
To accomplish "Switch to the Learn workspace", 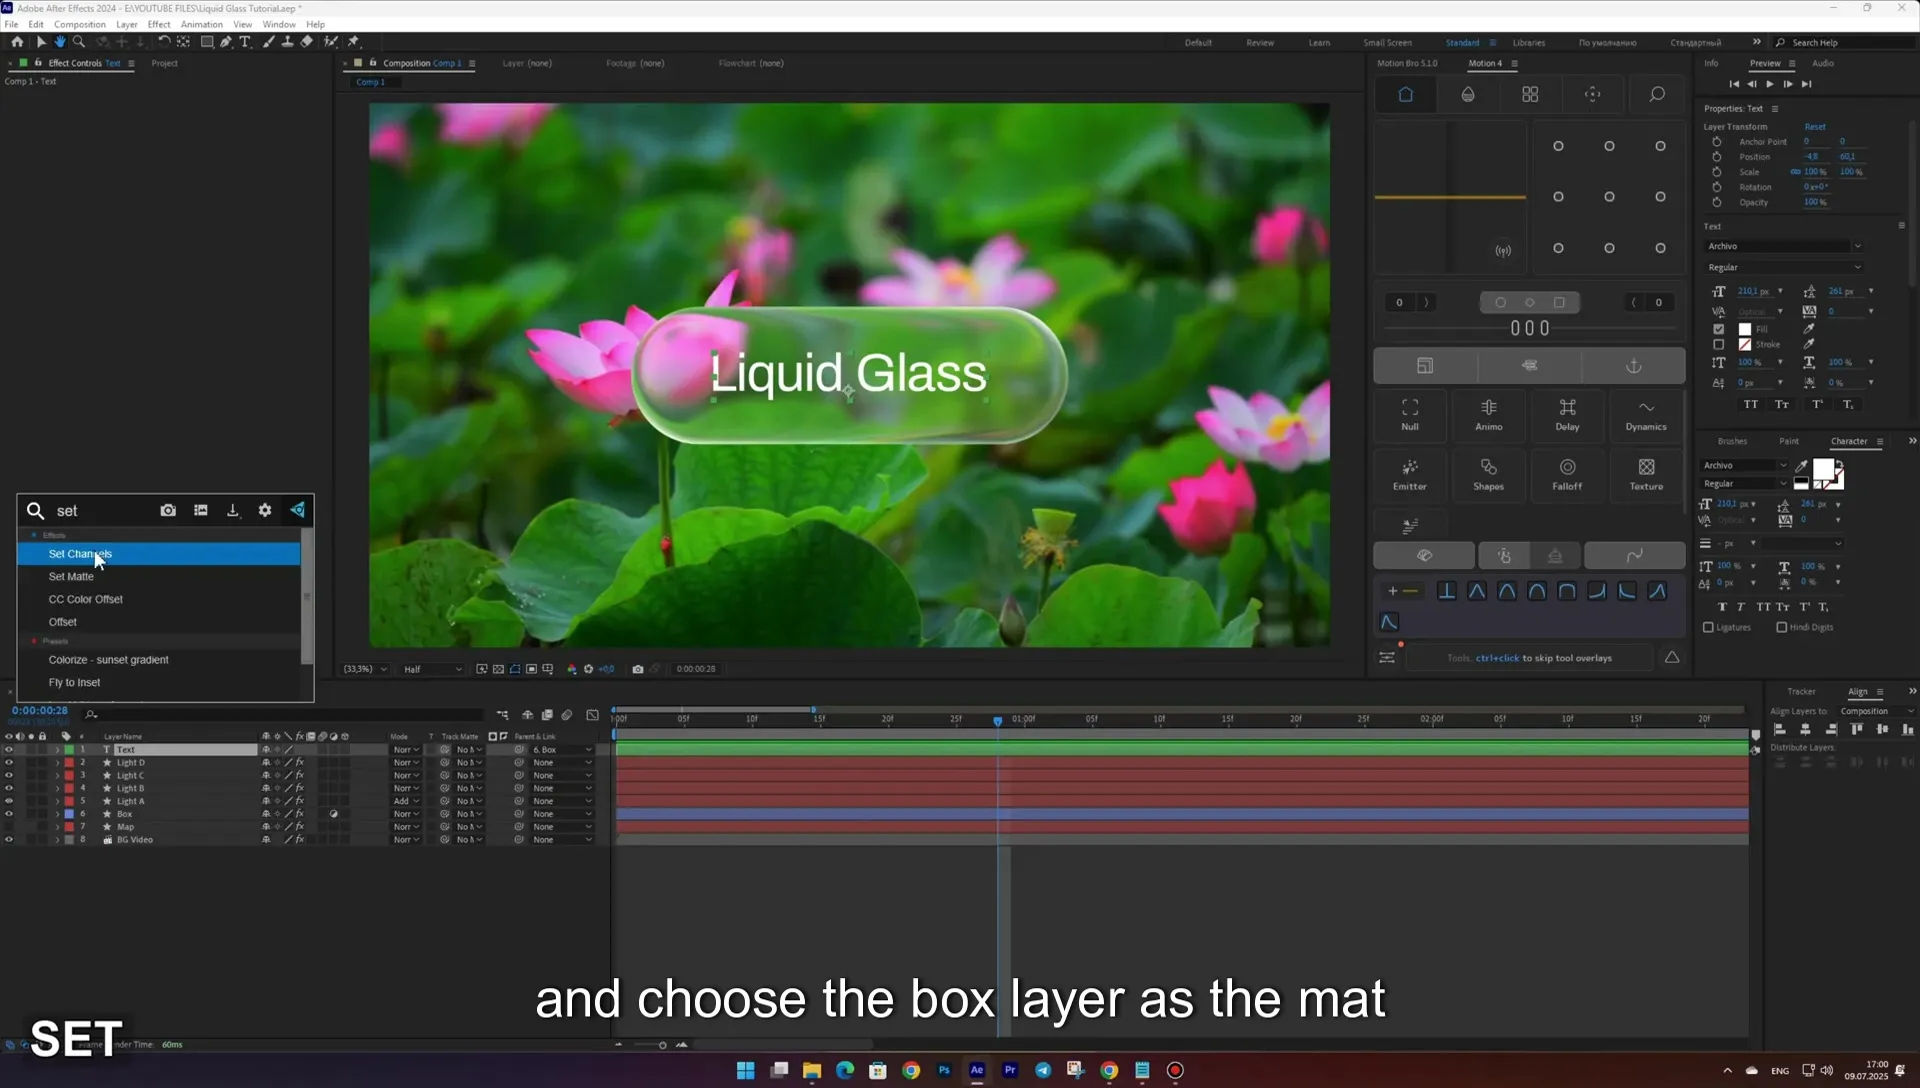I will [1319, 43].
